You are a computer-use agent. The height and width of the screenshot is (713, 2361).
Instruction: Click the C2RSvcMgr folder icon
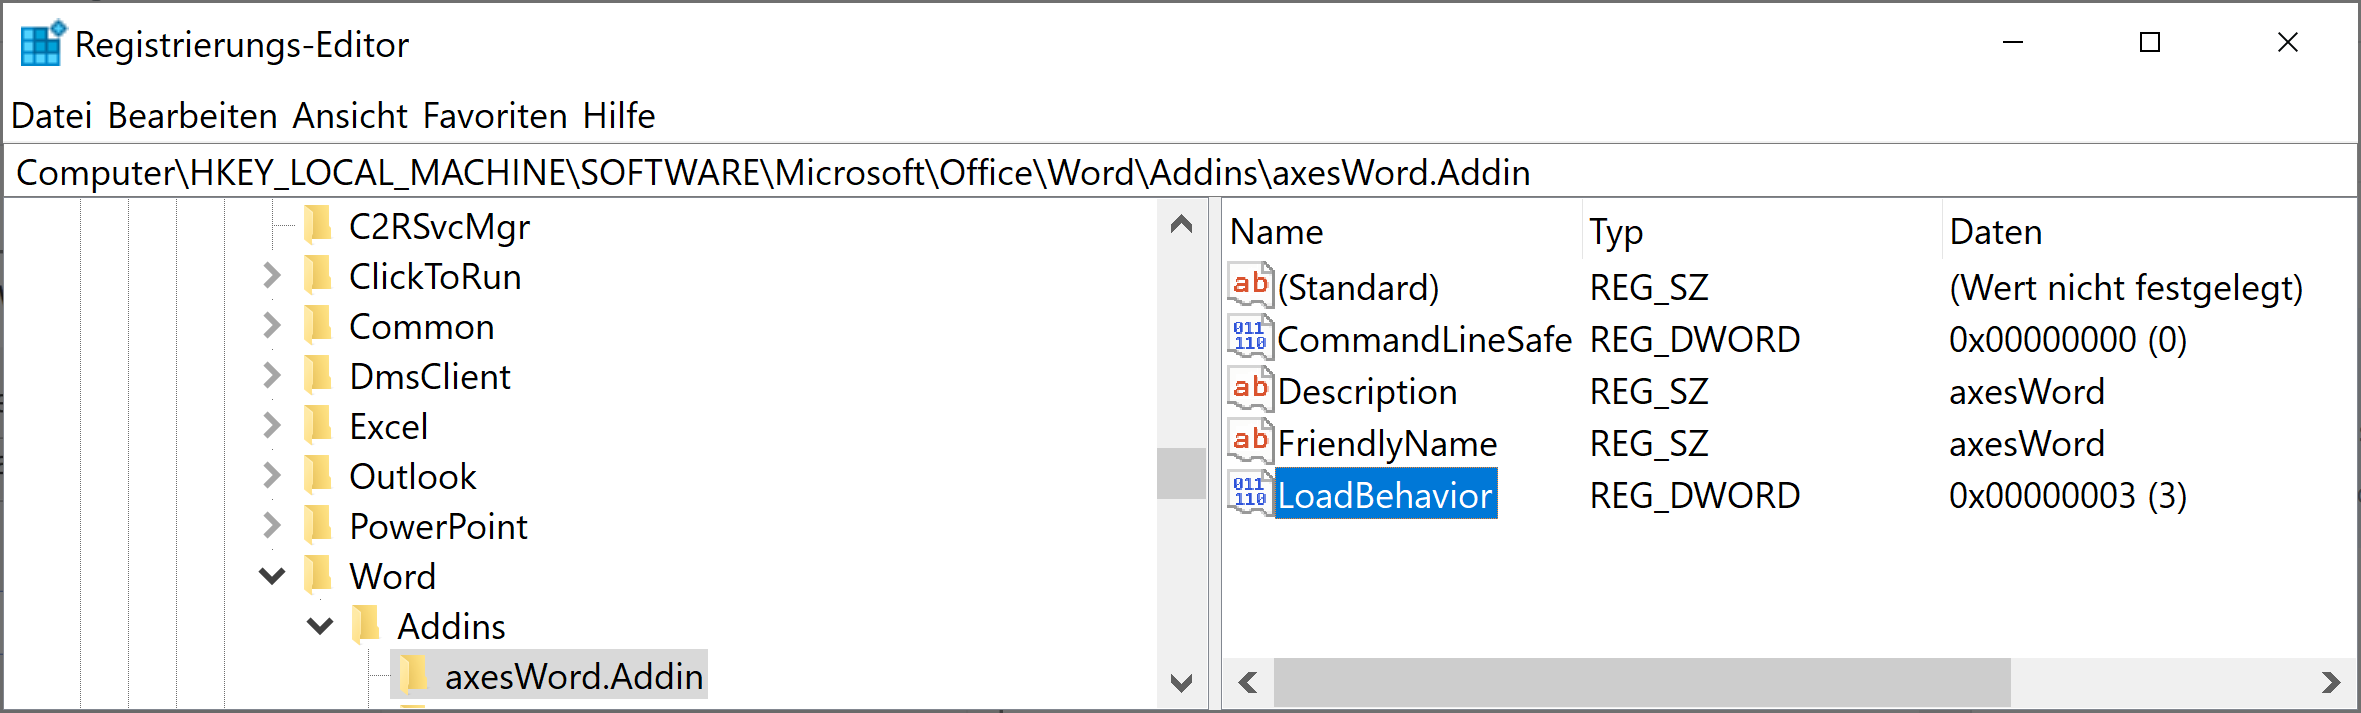[x=318, y=226]
